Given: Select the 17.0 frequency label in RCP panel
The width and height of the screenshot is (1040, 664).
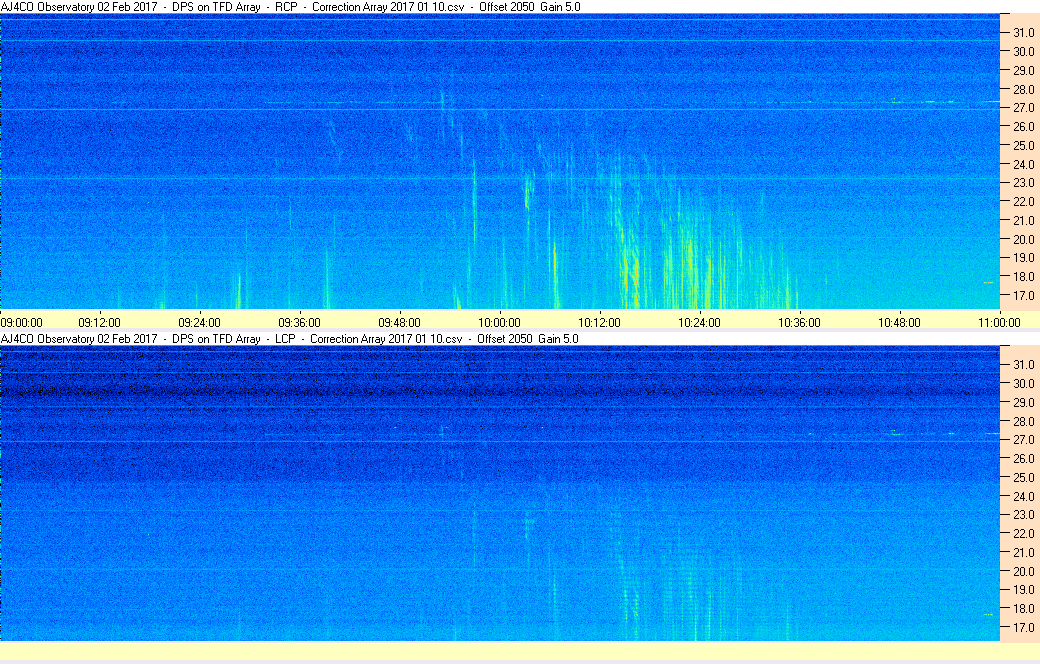Looking at the screenshot, I should (x=1020, y=296).
